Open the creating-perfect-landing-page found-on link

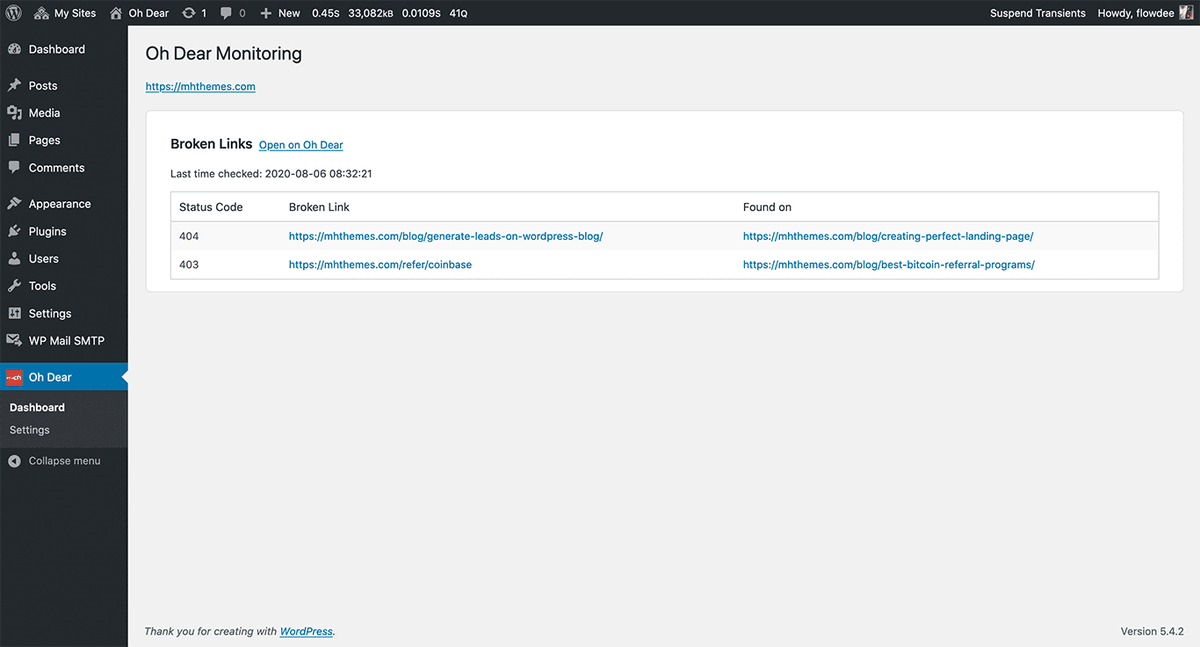point(888,237)
